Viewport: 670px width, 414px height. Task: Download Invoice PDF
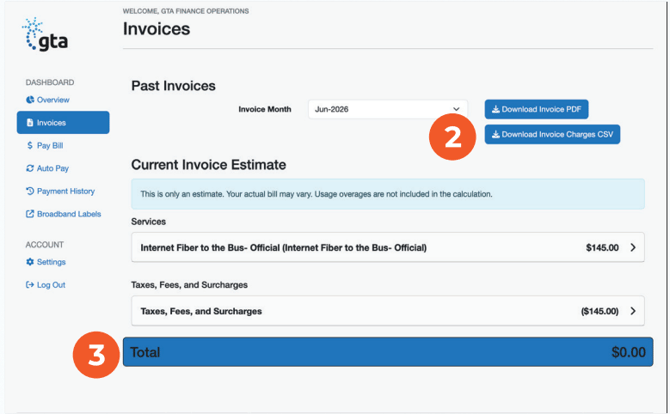(537, 109)
